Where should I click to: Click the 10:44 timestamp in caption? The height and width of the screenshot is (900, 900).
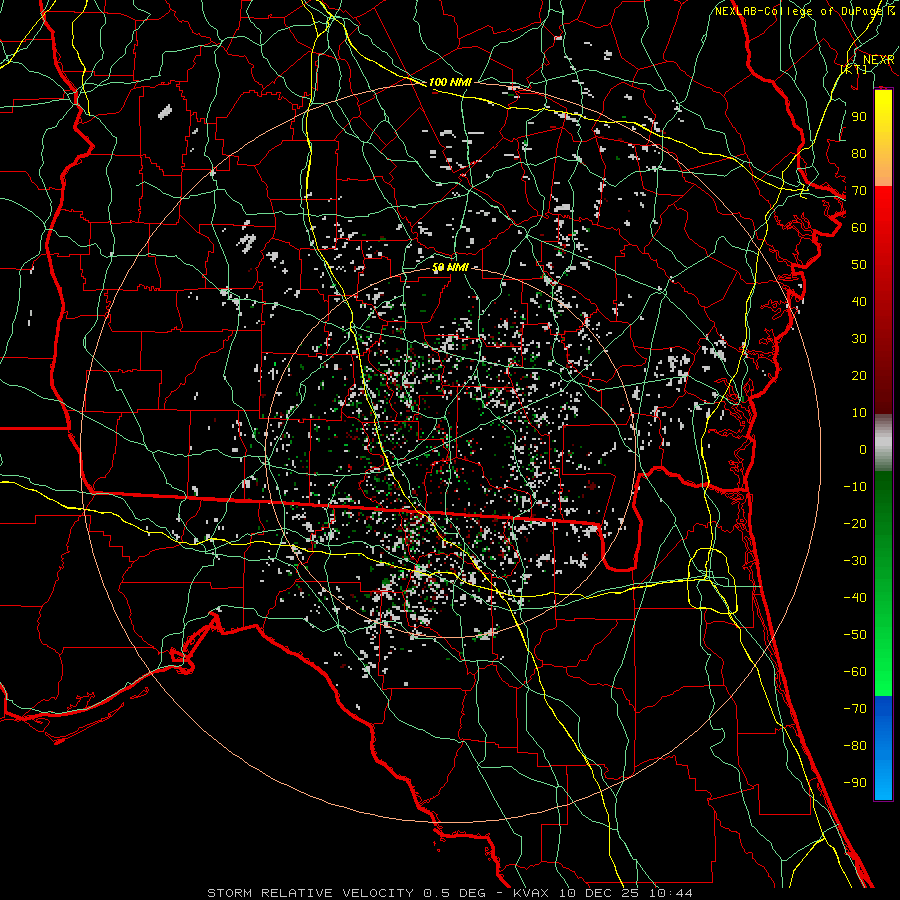pyautogui.click(x=671, y=893)
